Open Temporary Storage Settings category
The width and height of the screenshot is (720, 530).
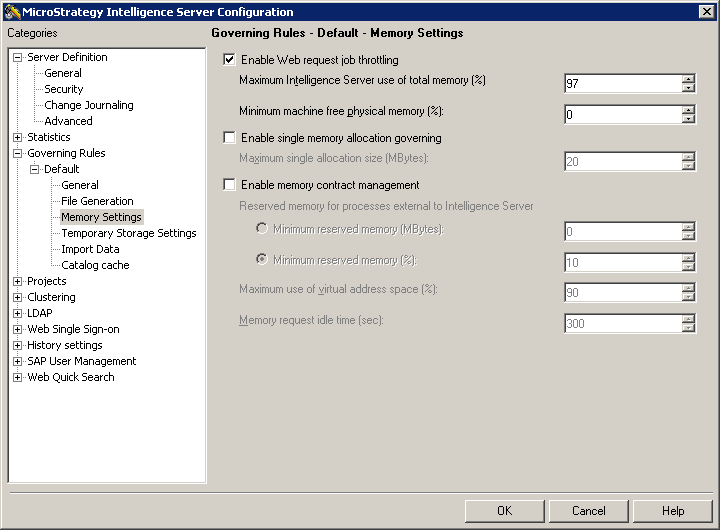(129, 233)
